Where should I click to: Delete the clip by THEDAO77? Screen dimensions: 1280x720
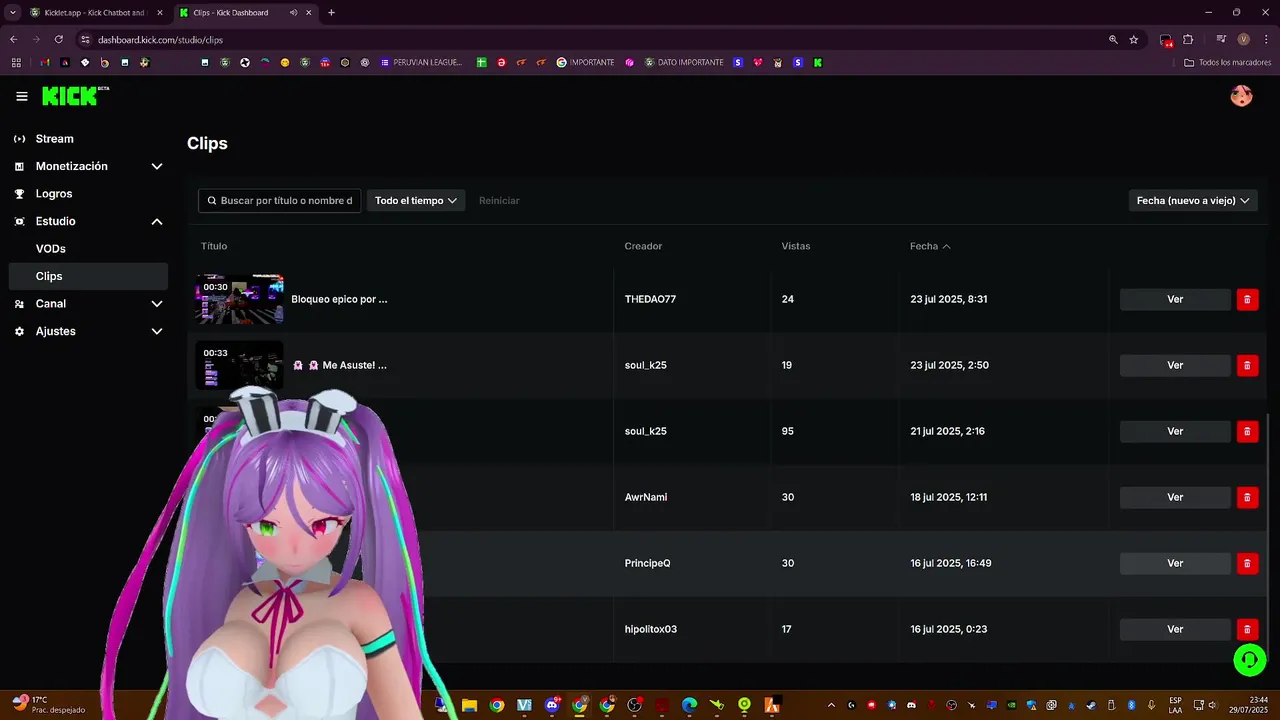[1247, 299]
